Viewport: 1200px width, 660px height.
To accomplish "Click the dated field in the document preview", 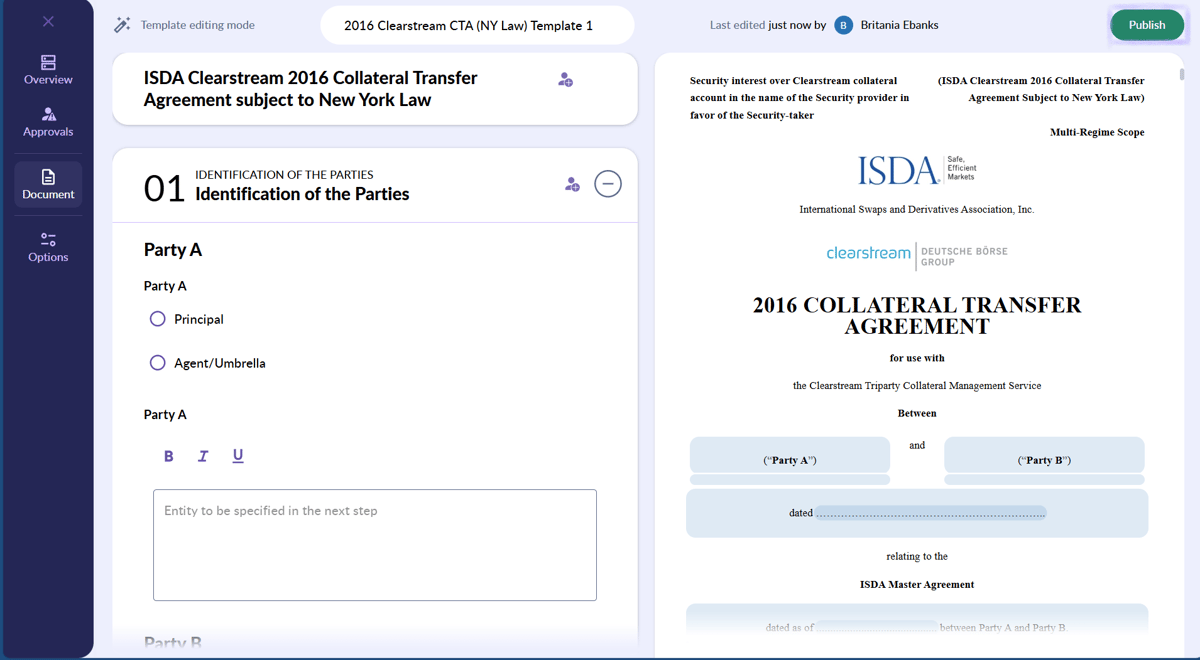I will (x=930, y=513).
